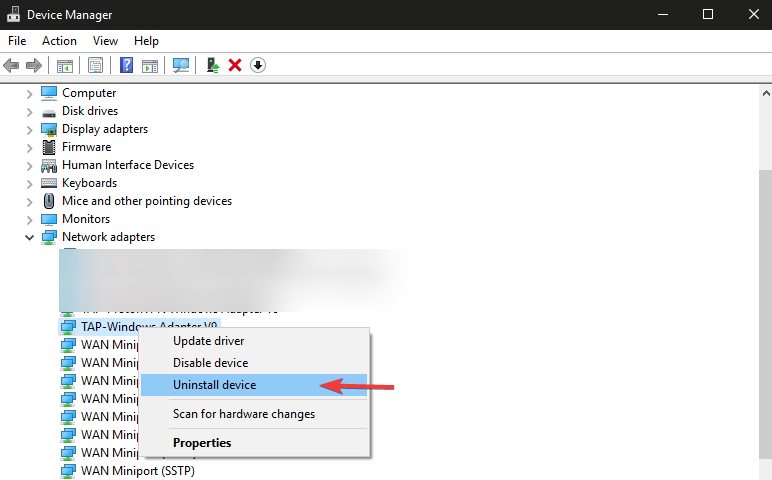
Task: Click the Forward arrow toolbar icon
Action: click(33, 65)
